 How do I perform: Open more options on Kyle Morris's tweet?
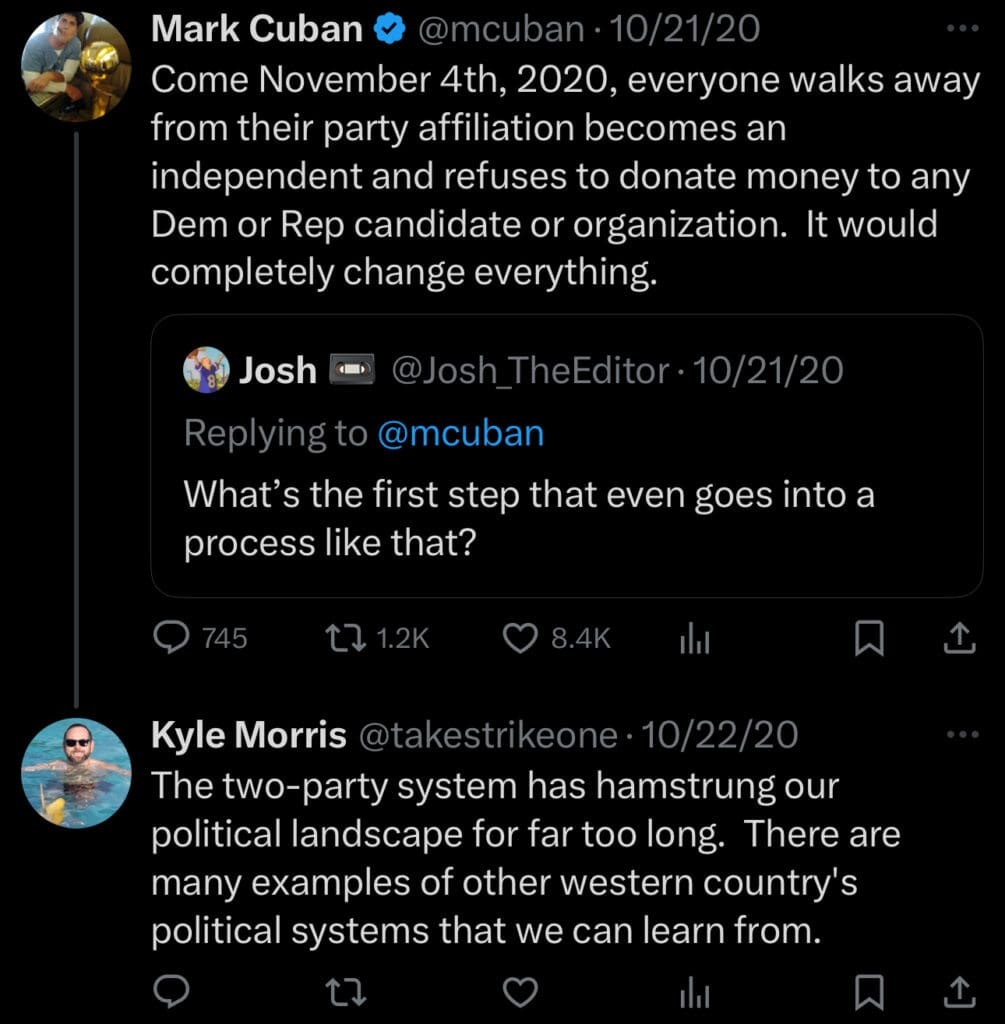(962, 735)
